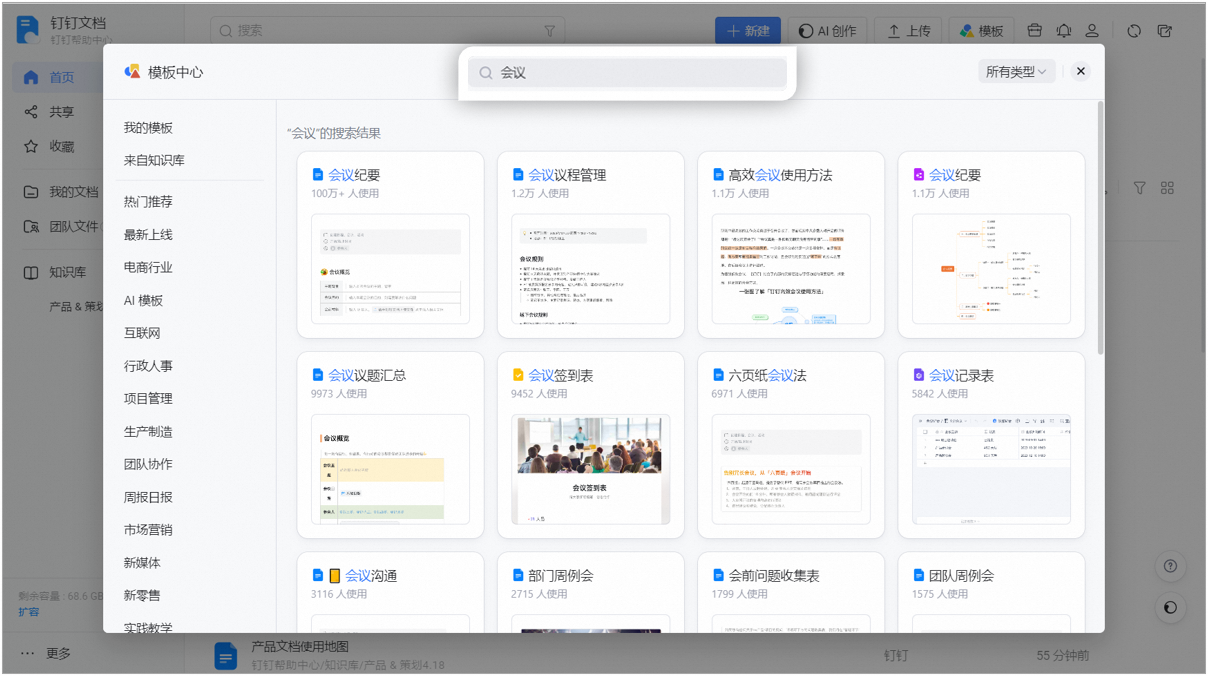Screen dimensions: 1208x676
Task: Click the list filter funnel icon at right
Action: coord(1139,188)
